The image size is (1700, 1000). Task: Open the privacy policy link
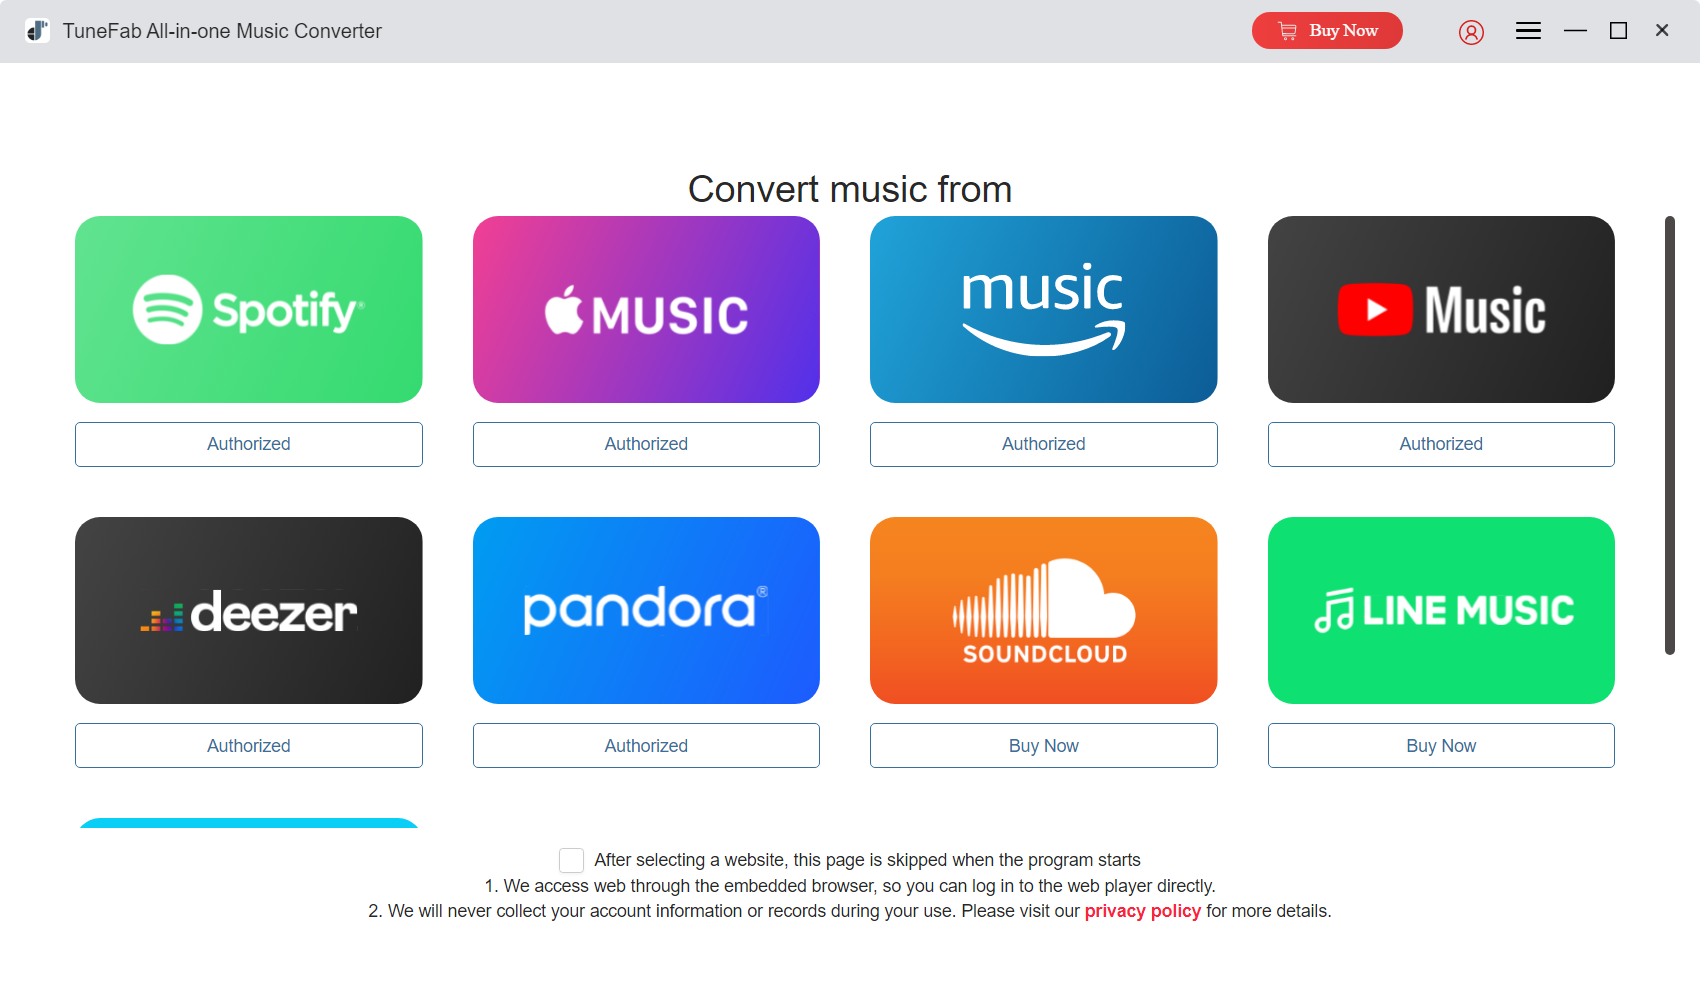tap(1142, 911)
